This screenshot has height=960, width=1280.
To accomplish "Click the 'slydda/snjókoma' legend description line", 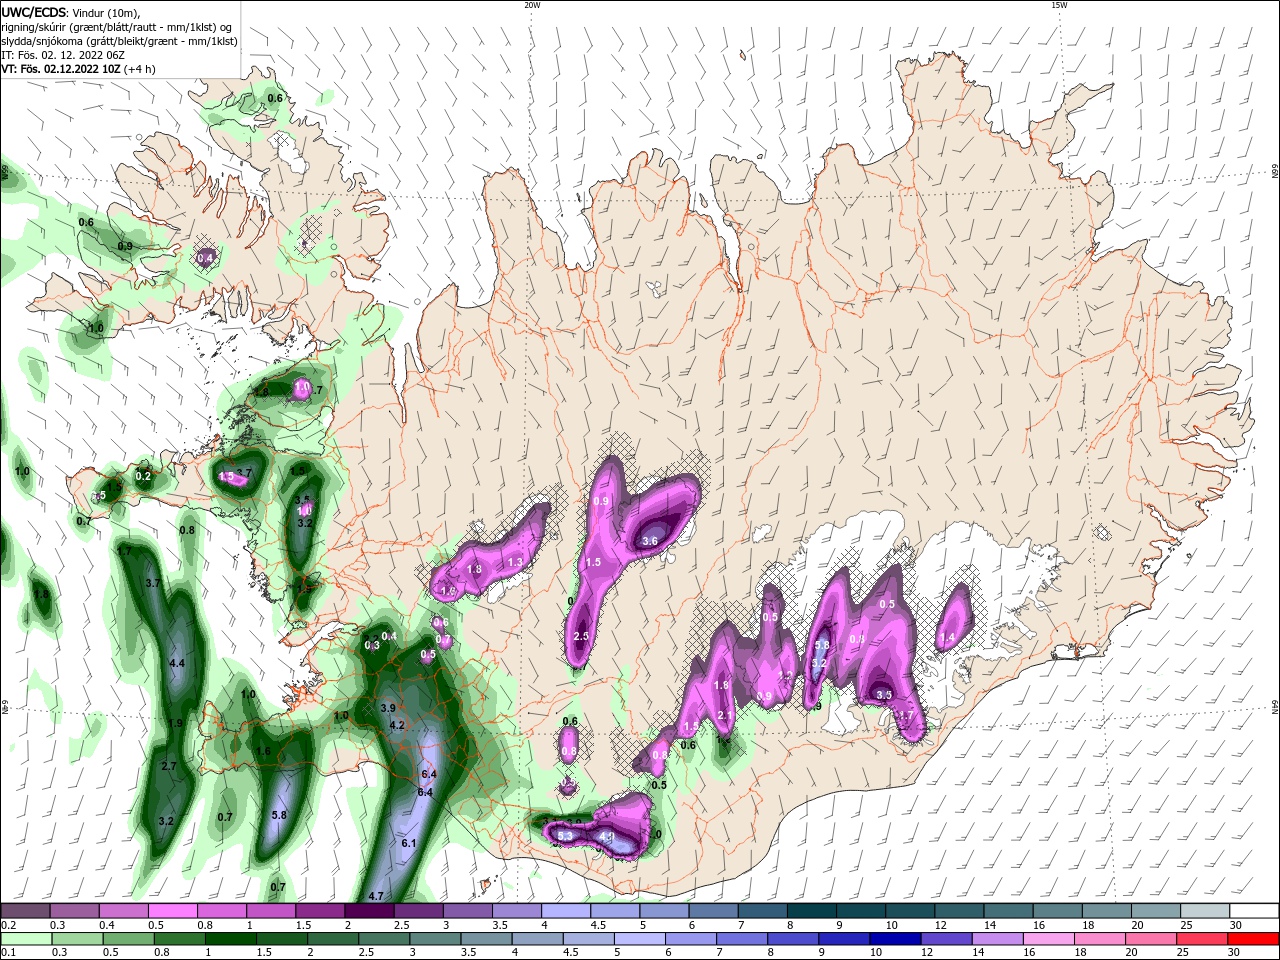I will coord(119,41).
